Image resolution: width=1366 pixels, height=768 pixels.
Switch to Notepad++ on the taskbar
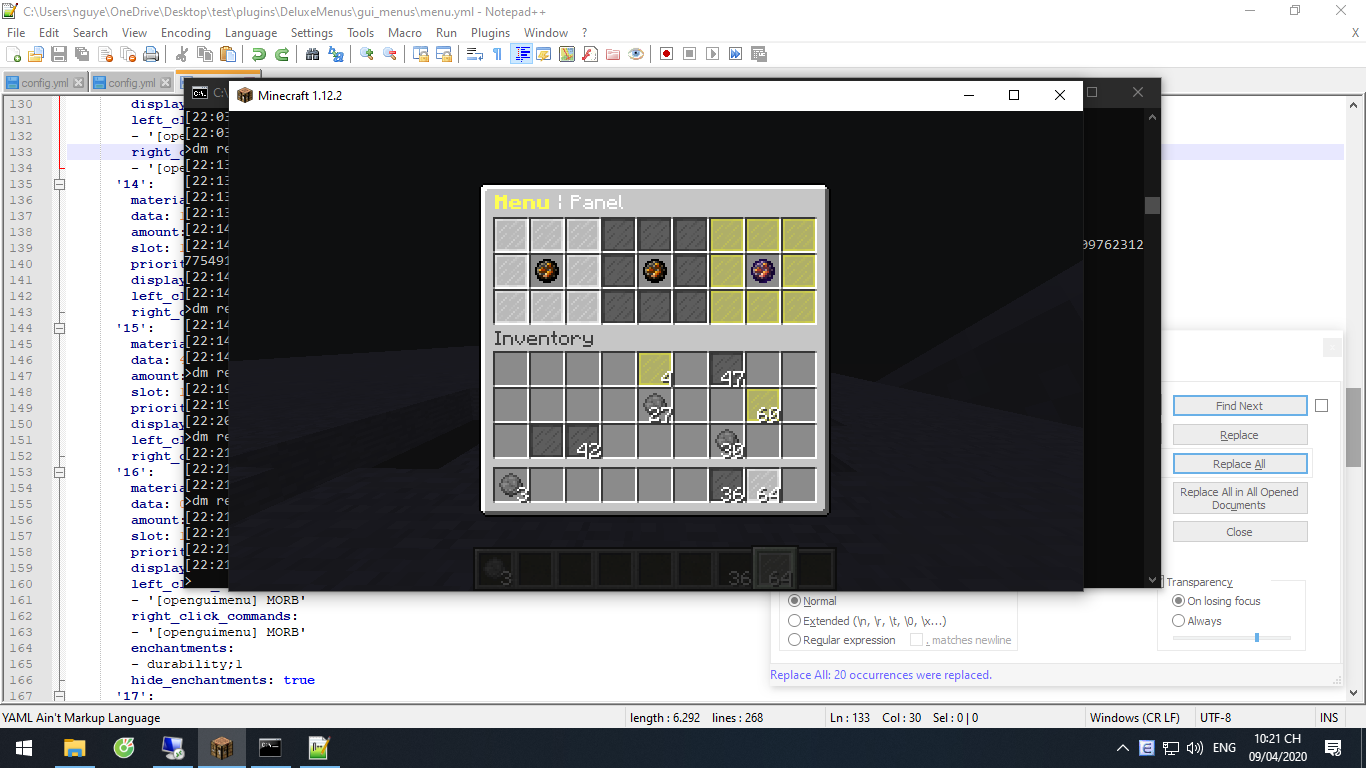point(319,748)
